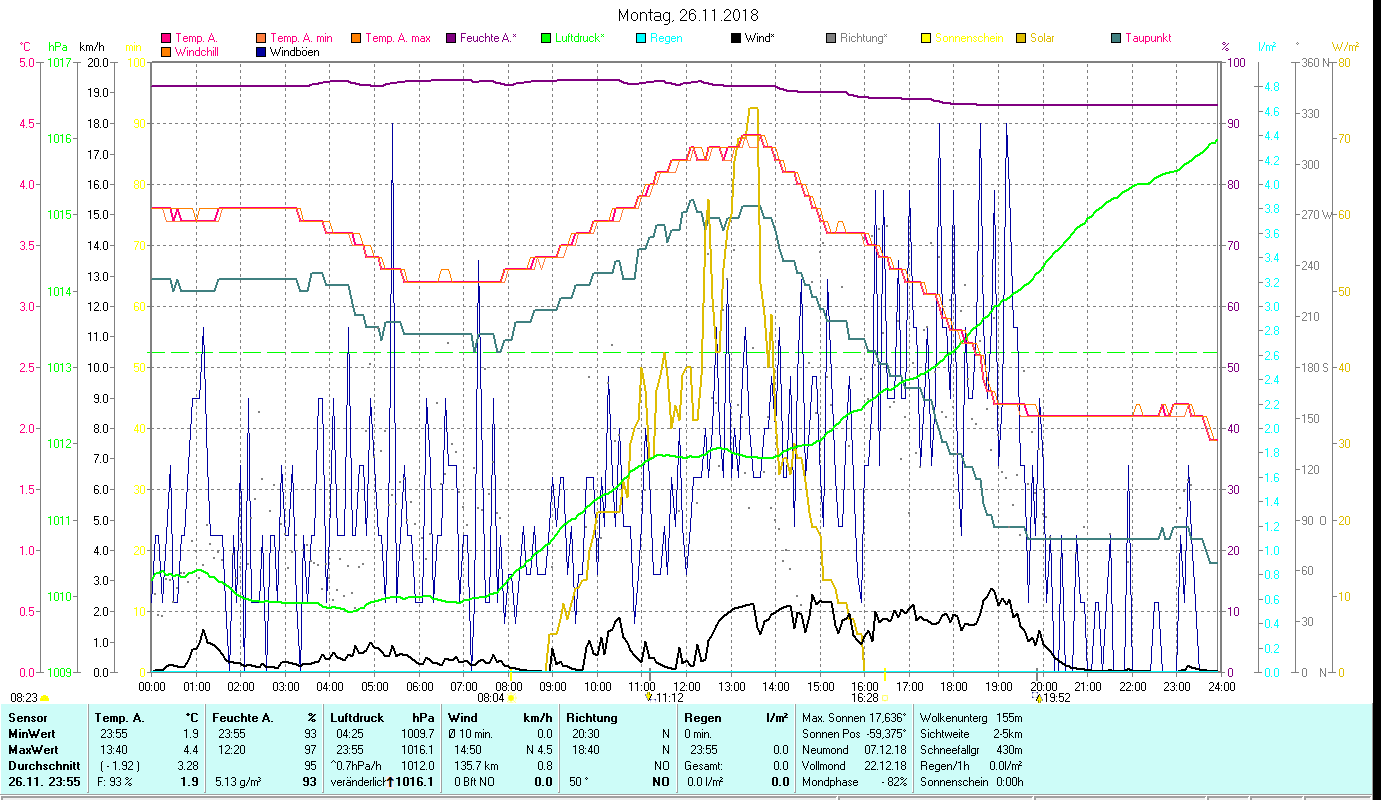Click the sunrise marker at 08:04
The height and width of the screenshot is (800, 1381).
point(511,698)
